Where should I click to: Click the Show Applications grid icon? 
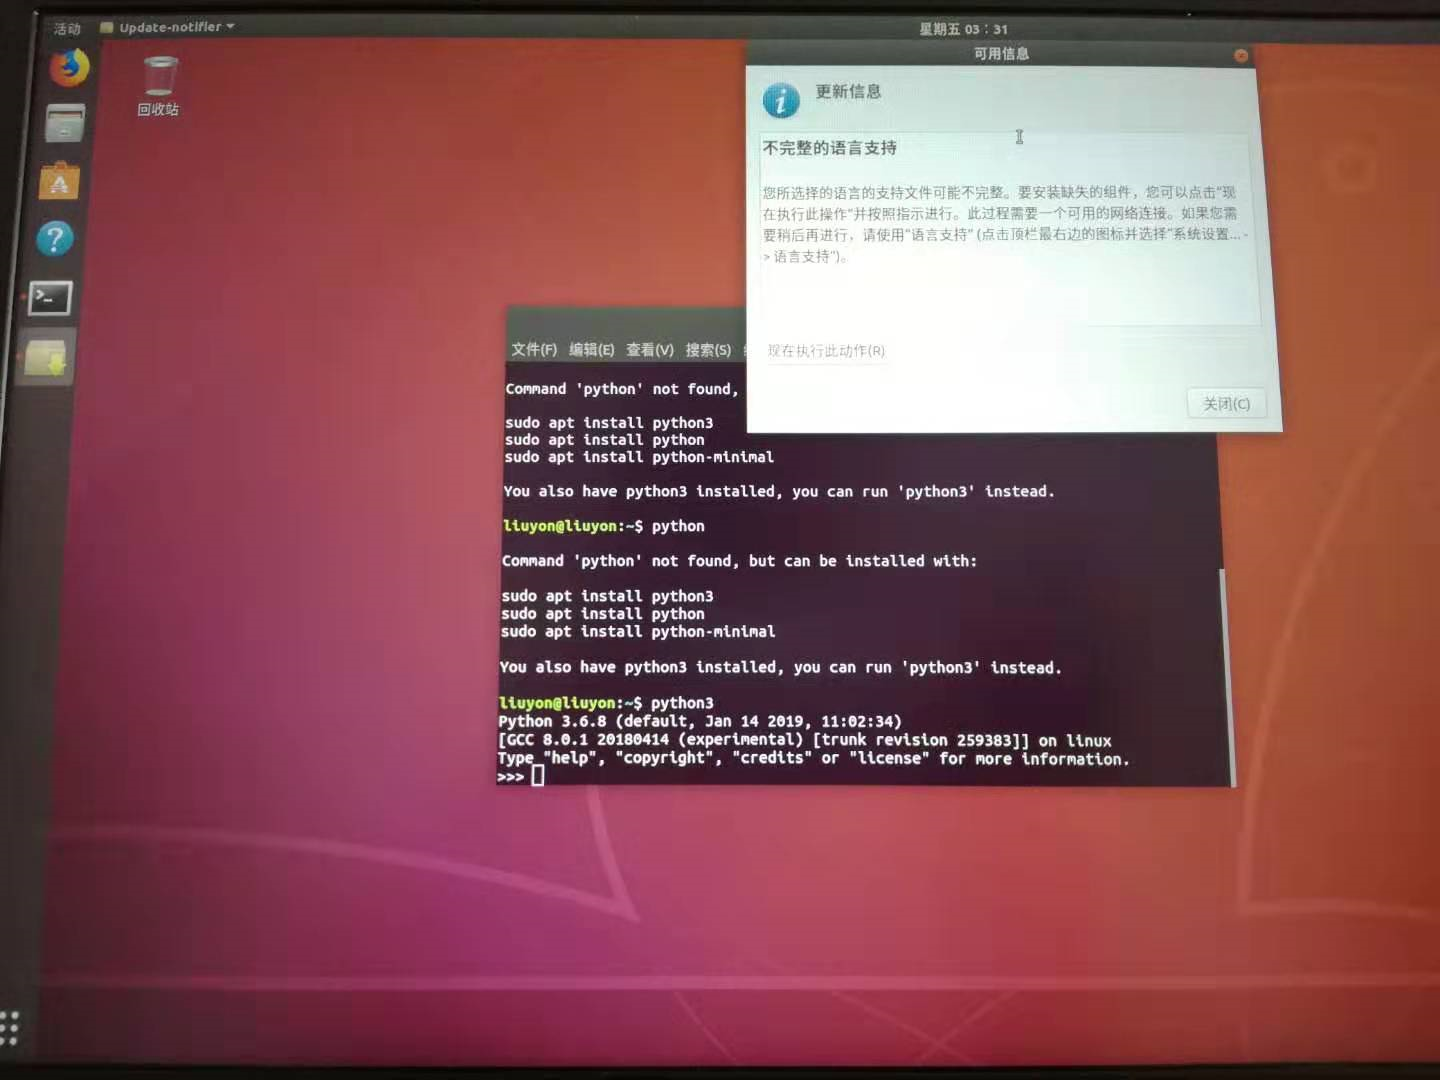[x=10, y=1024]
